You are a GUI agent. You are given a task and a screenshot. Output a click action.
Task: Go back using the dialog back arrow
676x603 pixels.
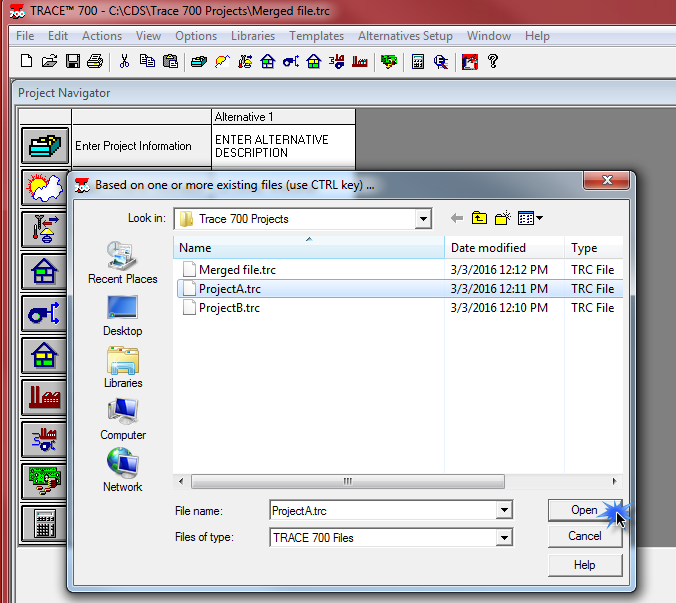(x=457, y=219)
